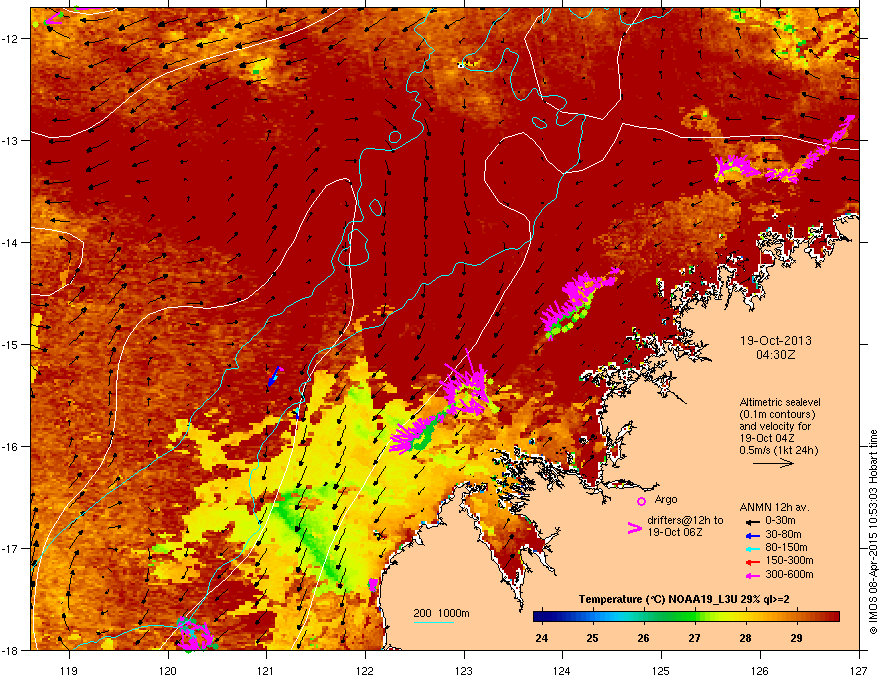The image size is (880, 680).
Task: Click the 'Temperature (°C) NOAA19_L3U' colorbar title
Action: (x=658, y=600)
